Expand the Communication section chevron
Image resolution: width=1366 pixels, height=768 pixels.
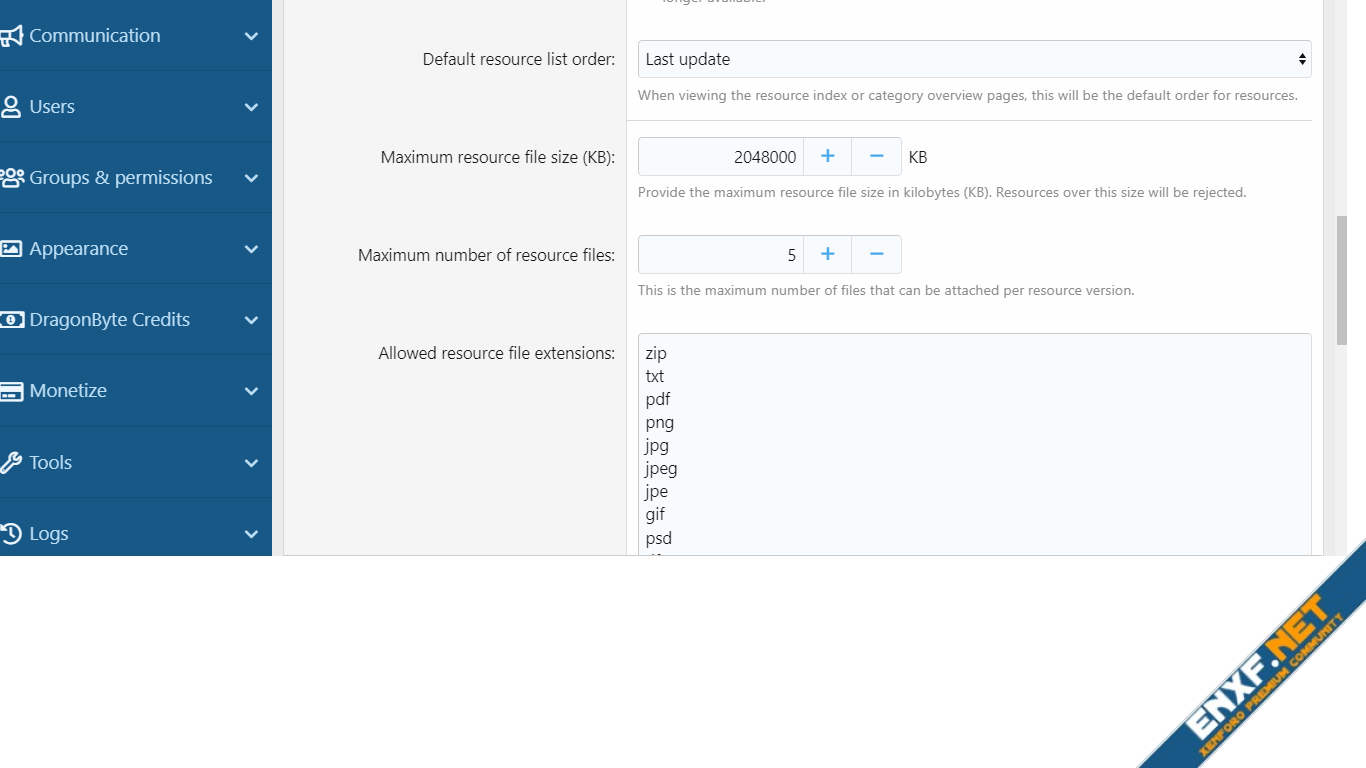point(251,36)
